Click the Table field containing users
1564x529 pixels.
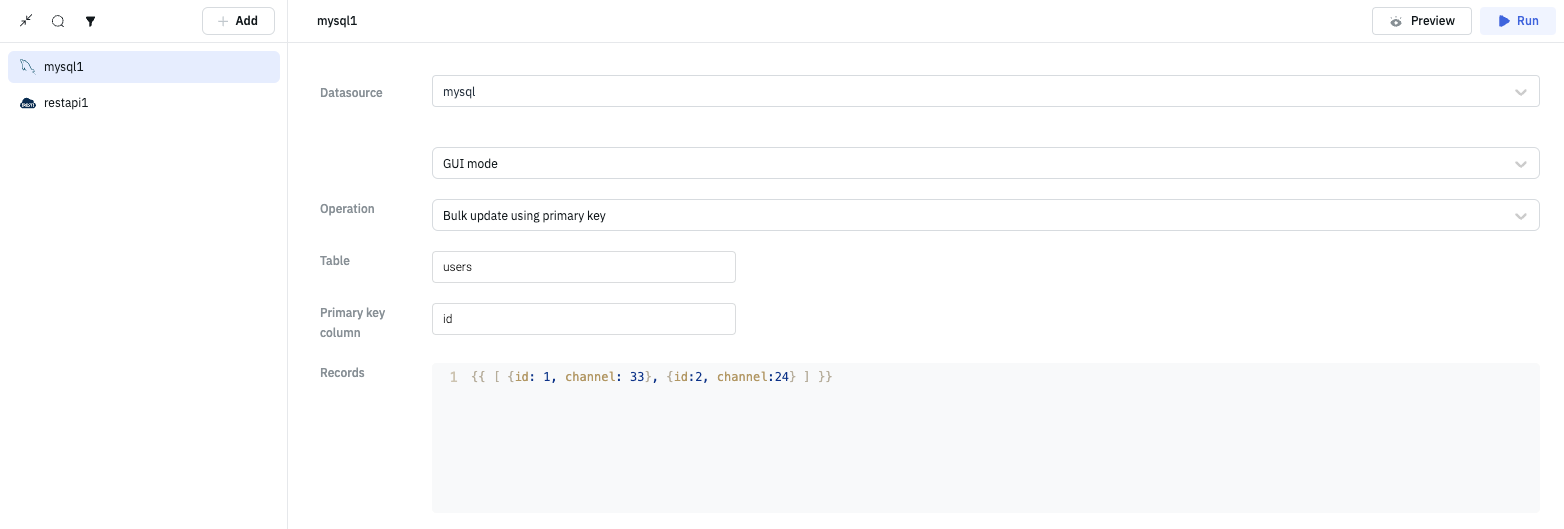583,267
